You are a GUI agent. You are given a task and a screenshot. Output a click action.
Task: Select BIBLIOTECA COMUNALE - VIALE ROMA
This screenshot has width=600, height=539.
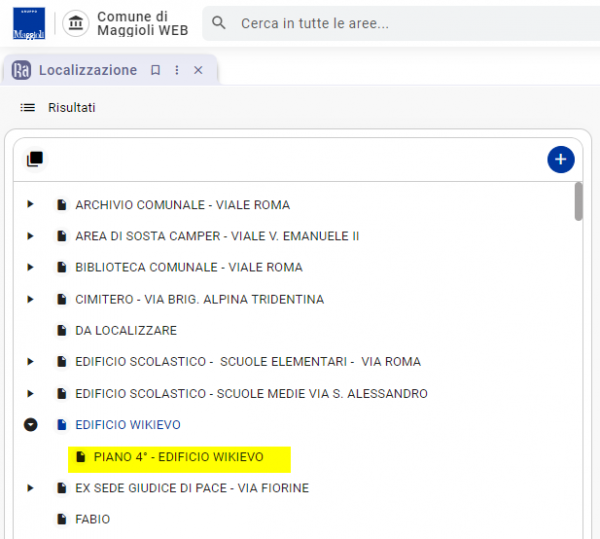click(189, 267)
